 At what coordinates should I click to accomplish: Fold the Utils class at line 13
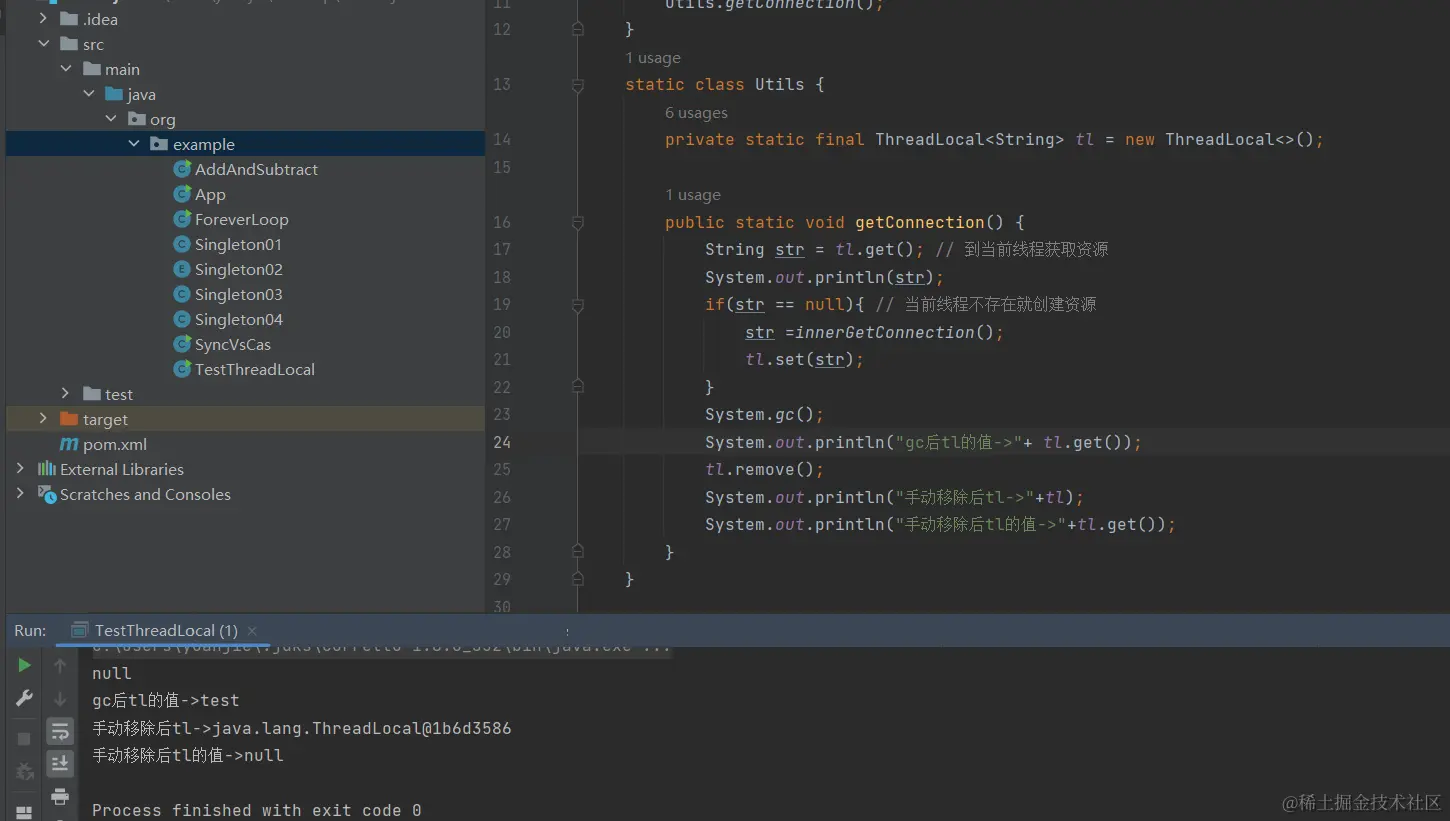coord(577,86)
